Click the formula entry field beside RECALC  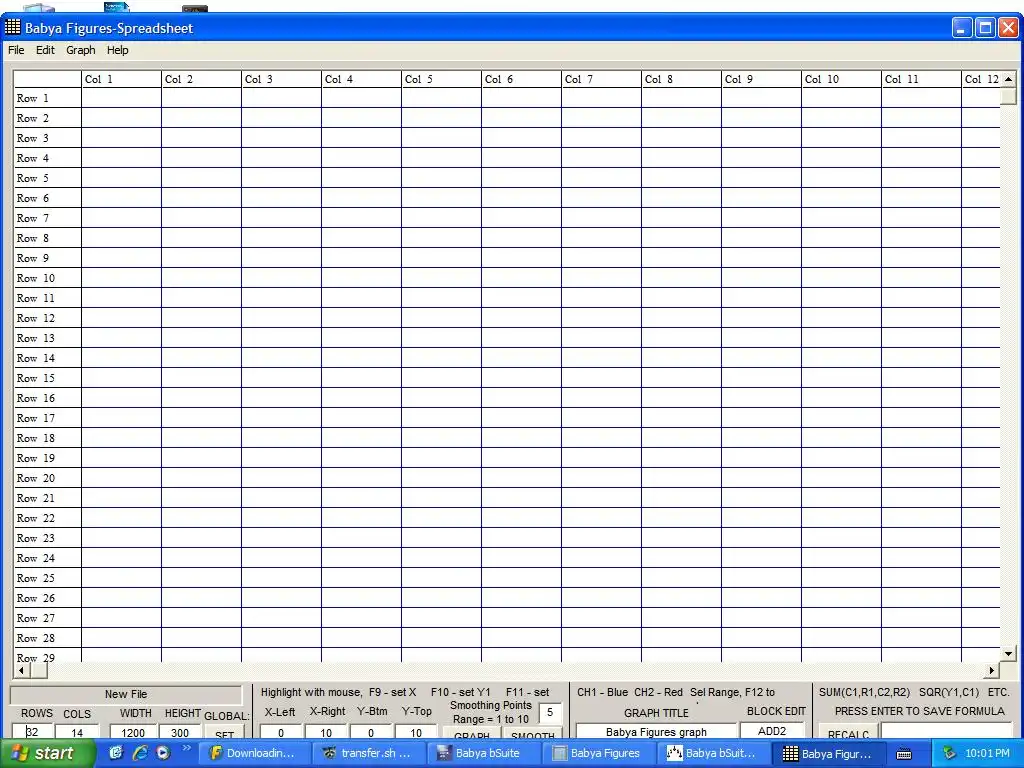(946, 731)
